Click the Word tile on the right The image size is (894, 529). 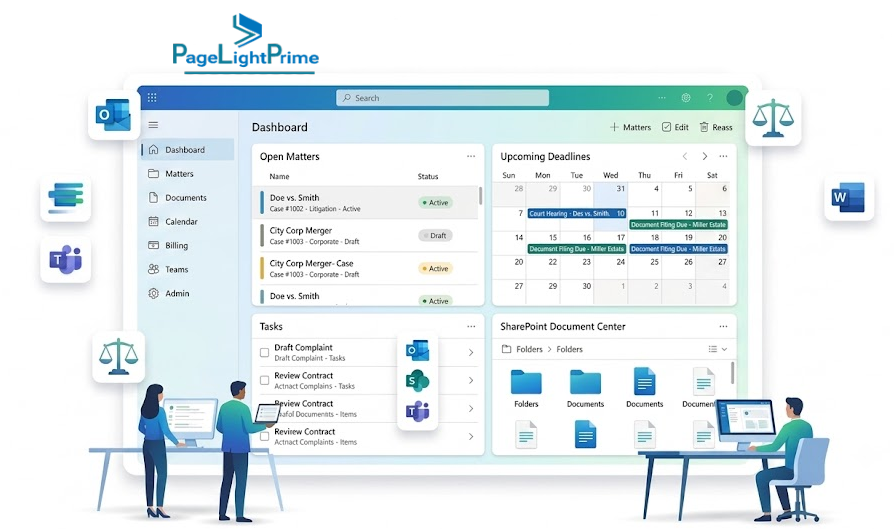coord(848,197)
